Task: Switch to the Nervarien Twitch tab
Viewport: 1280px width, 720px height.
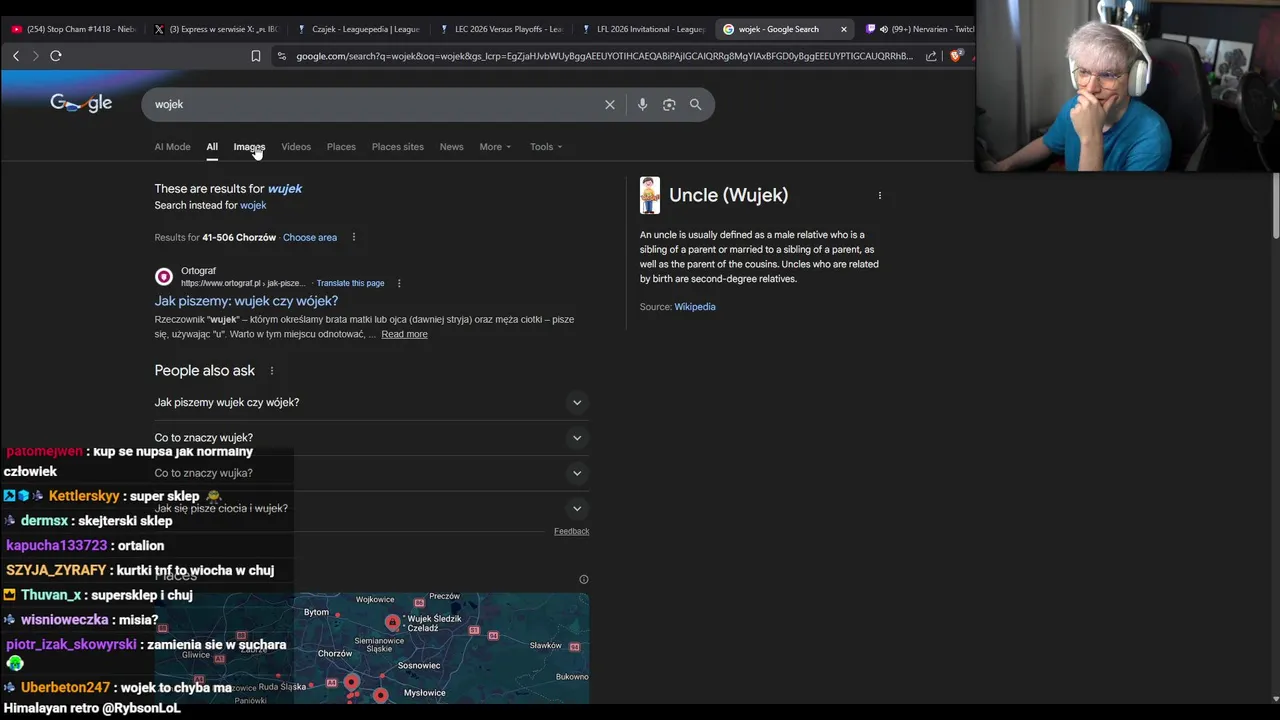Action: [919, 29]
